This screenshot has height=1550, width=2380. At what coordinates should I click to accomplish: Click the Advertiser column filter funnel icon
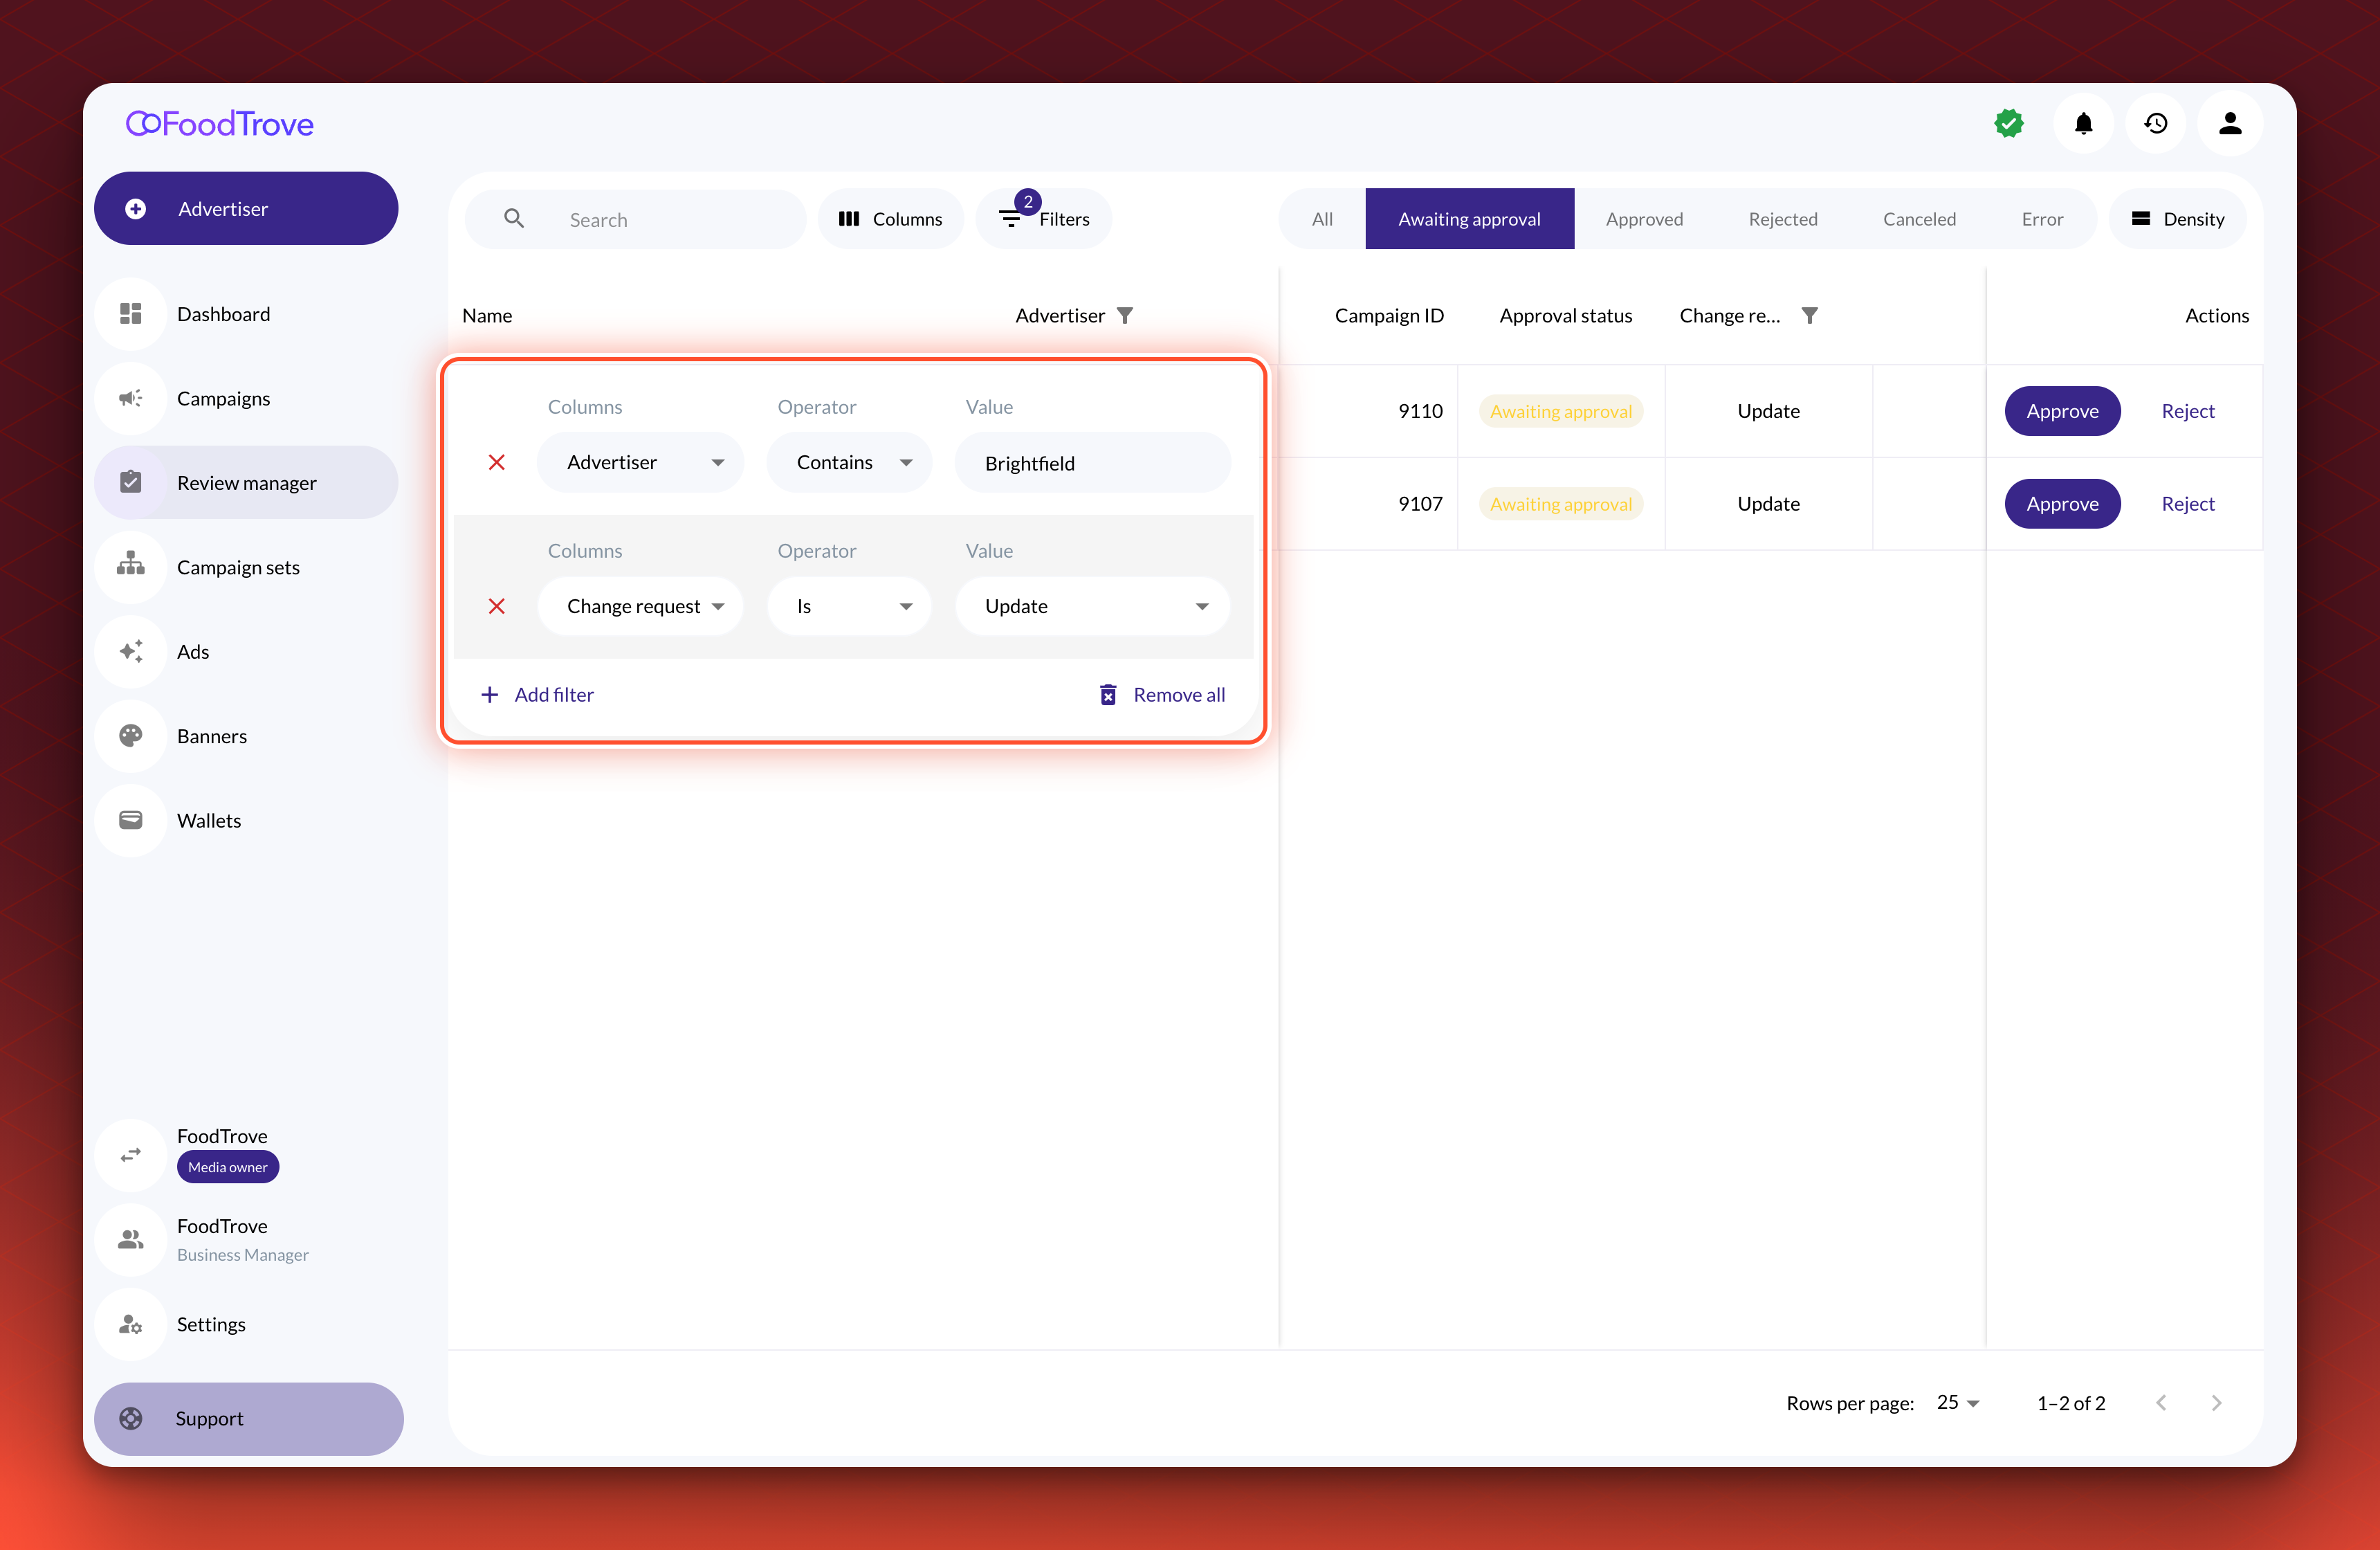point(1125,316)
